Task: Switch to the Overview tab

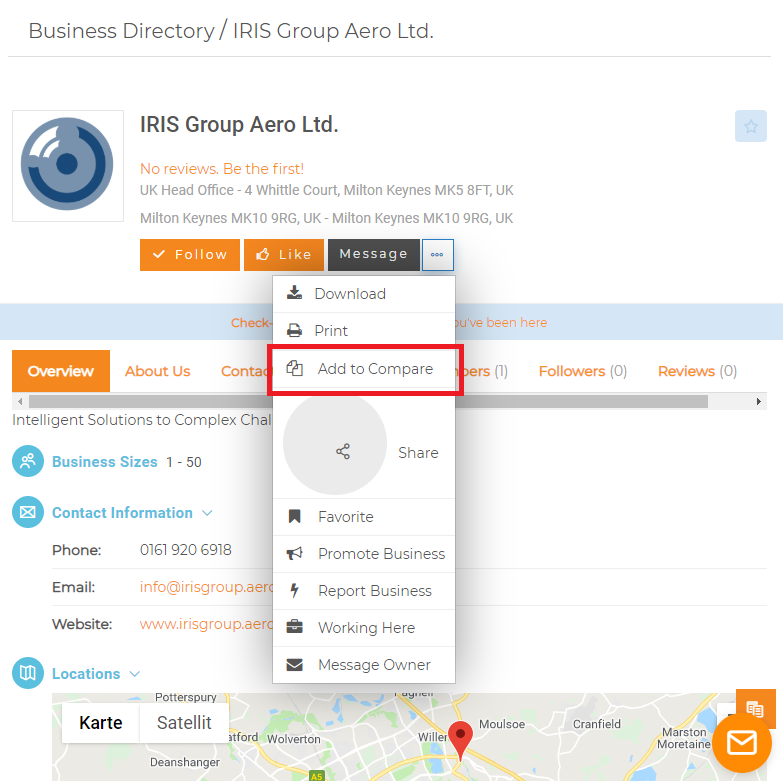Action: click(61, 371)
